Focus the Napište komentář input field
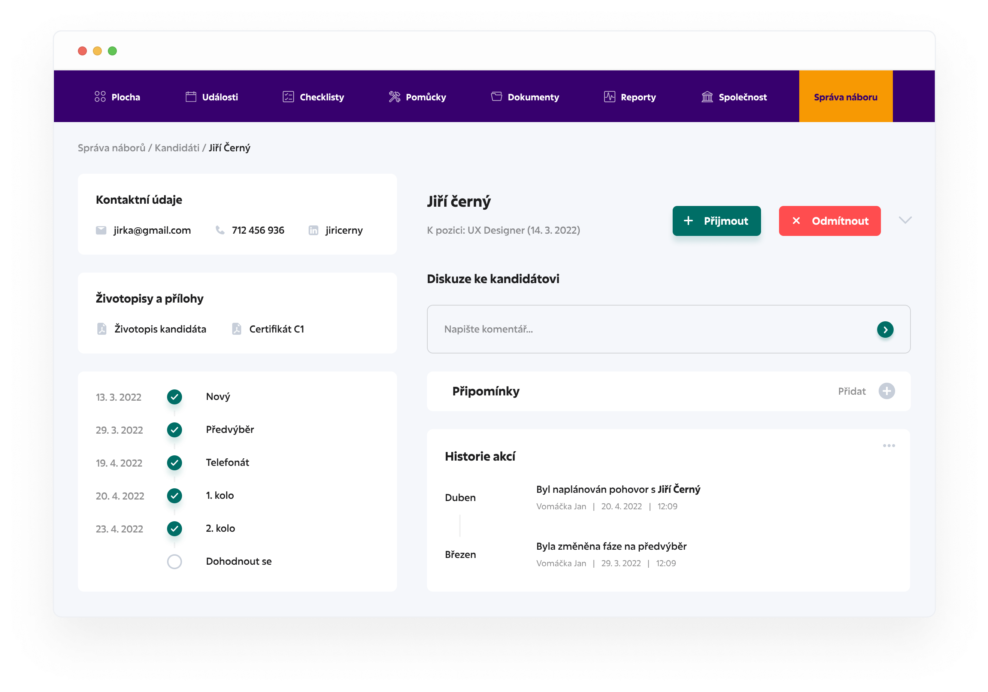The height and width of the screenshot is (692, 988). click(650, 329)
